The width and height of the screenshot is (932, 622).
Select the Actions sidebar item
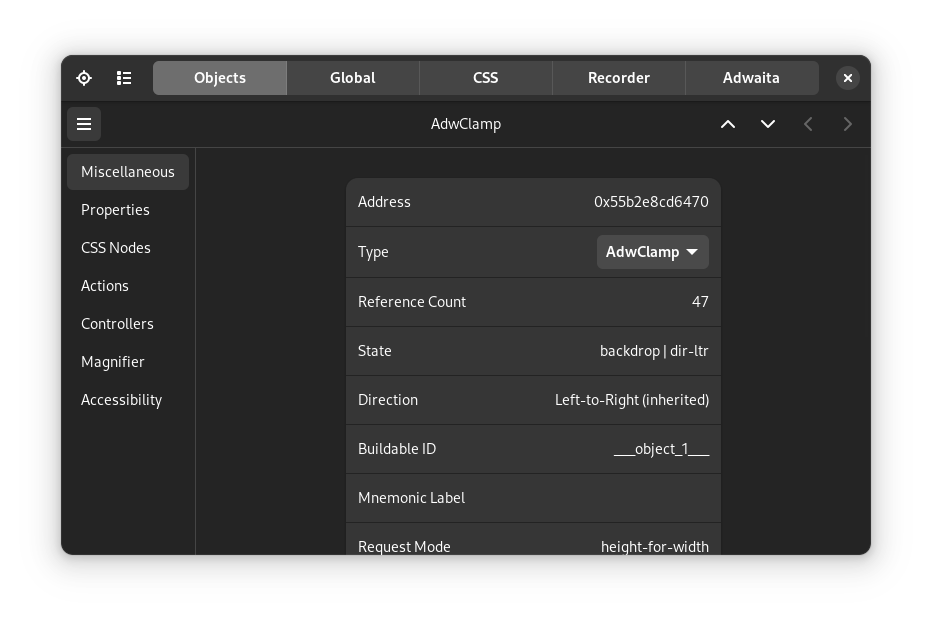[105, 286]
